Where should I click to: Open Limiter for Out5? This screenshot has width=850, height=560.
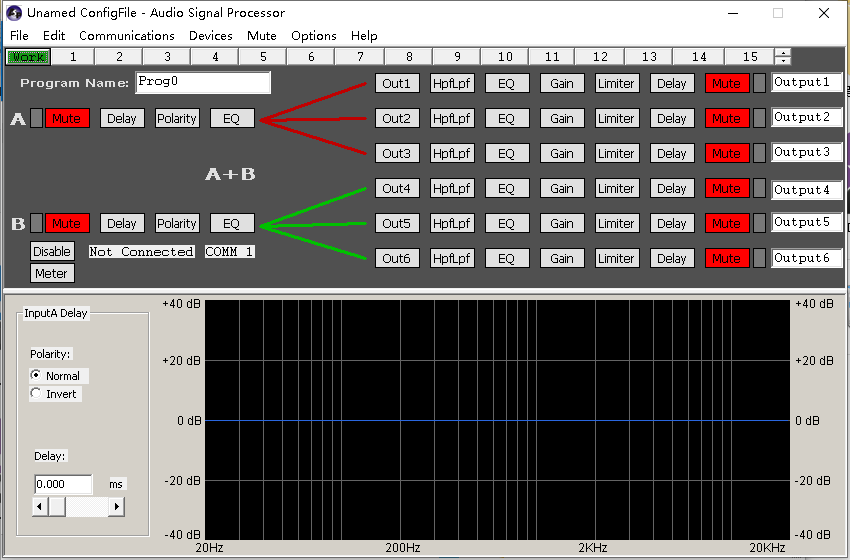coord(616,223)
